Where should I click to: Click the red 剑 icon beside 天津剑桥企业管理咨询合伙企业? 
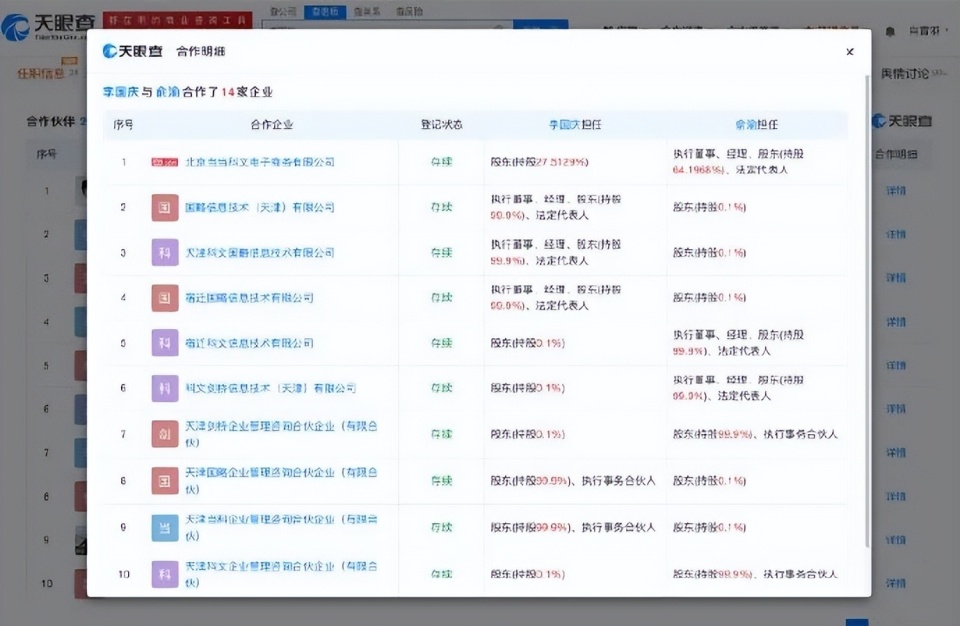pos(165,434)
